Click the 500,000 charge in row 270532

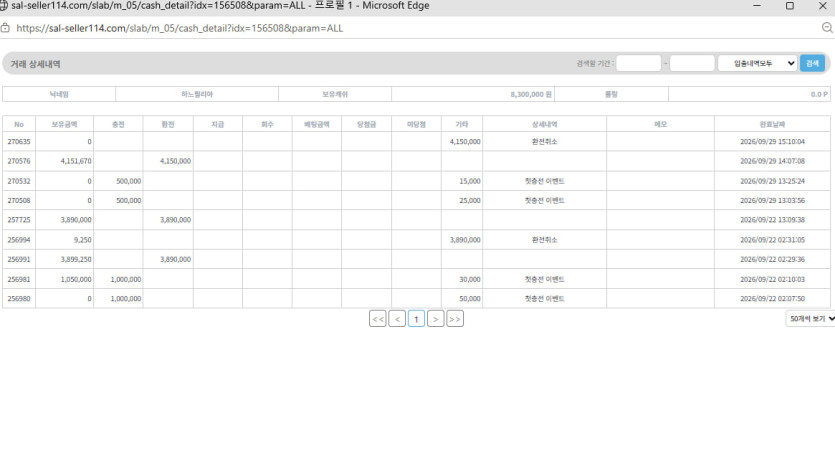click(x=128, y=181)
